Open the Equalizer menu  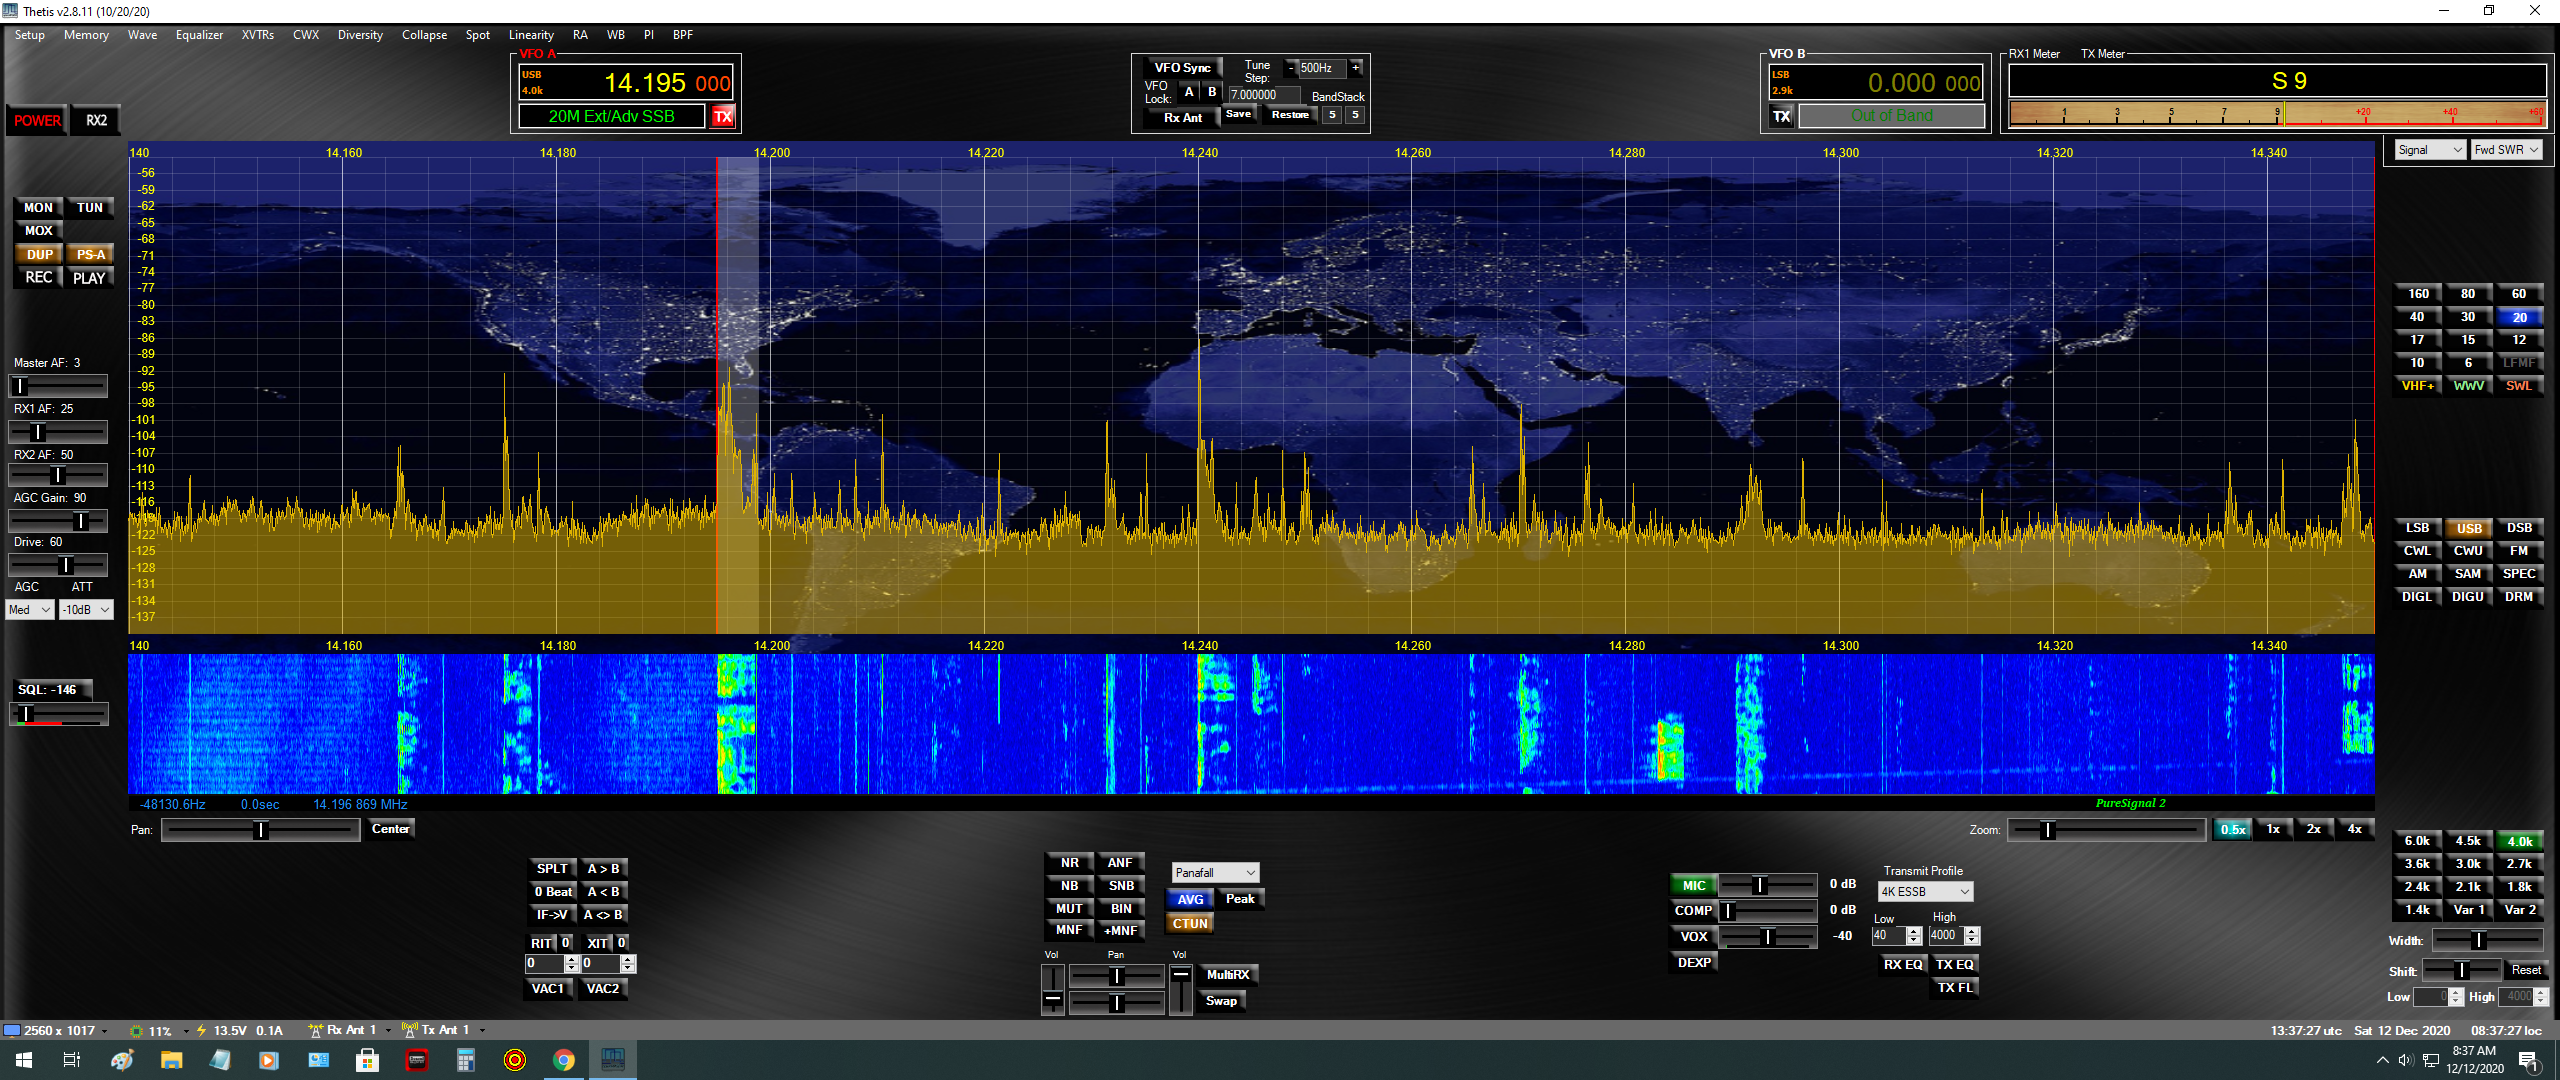click(199, 35)
